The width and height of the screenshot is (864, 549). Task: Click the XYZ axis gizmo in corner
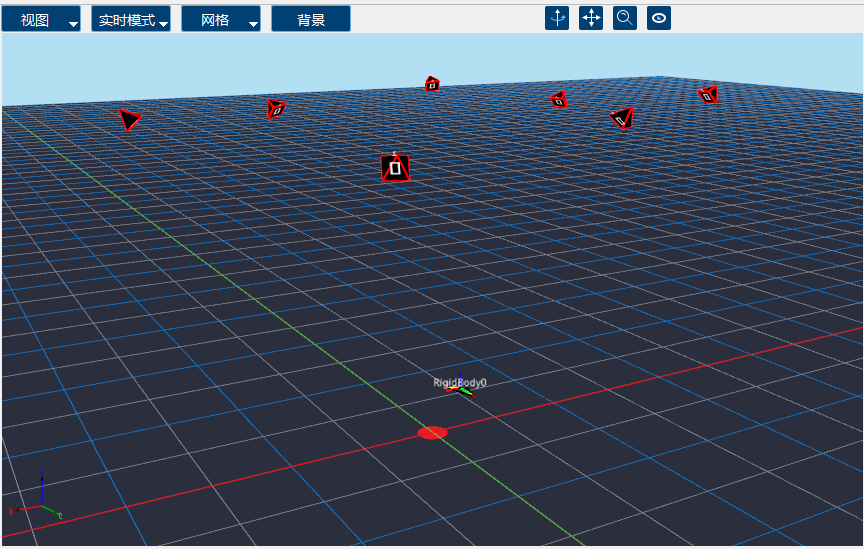36,494
